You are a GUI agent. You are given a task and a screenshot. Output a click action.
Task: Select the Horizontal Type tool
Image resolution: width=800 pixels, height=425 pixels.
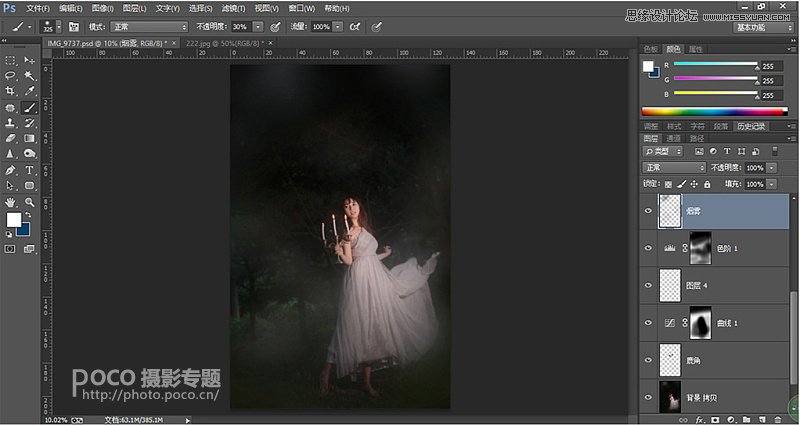coord(30,170)
